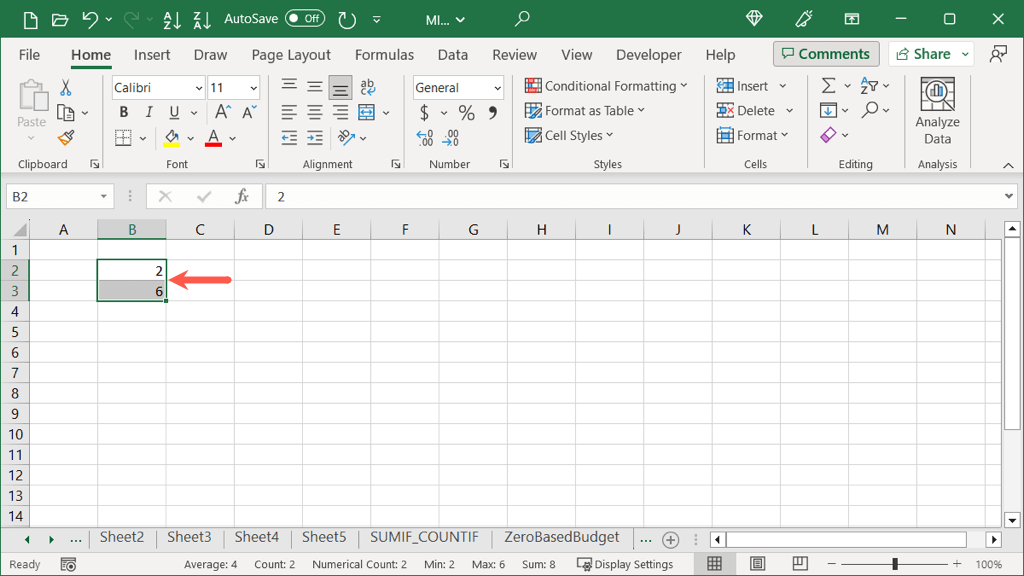
Task: Apply the Merge & Center icon
Action: pos(366,112)
